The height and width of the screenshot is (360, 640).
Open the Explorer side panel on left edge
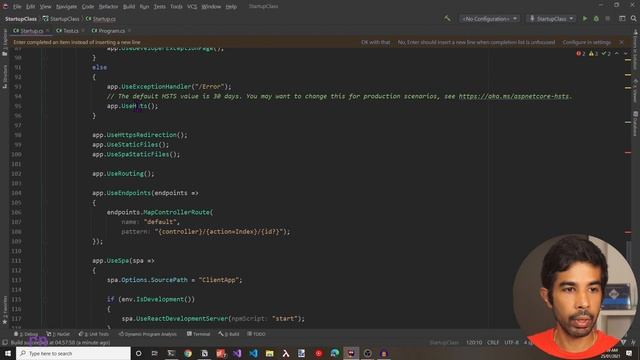click(5, 42)
